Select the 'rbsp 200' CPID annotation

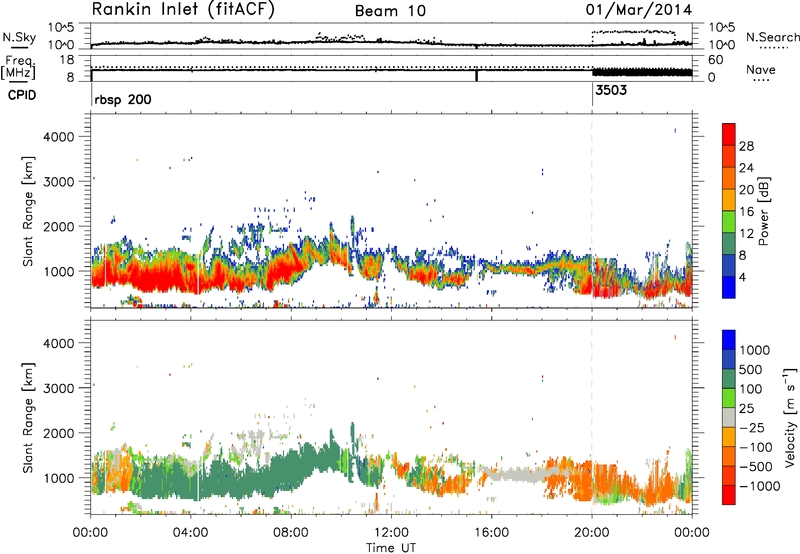pyautogui.click(x=123, y=99)
